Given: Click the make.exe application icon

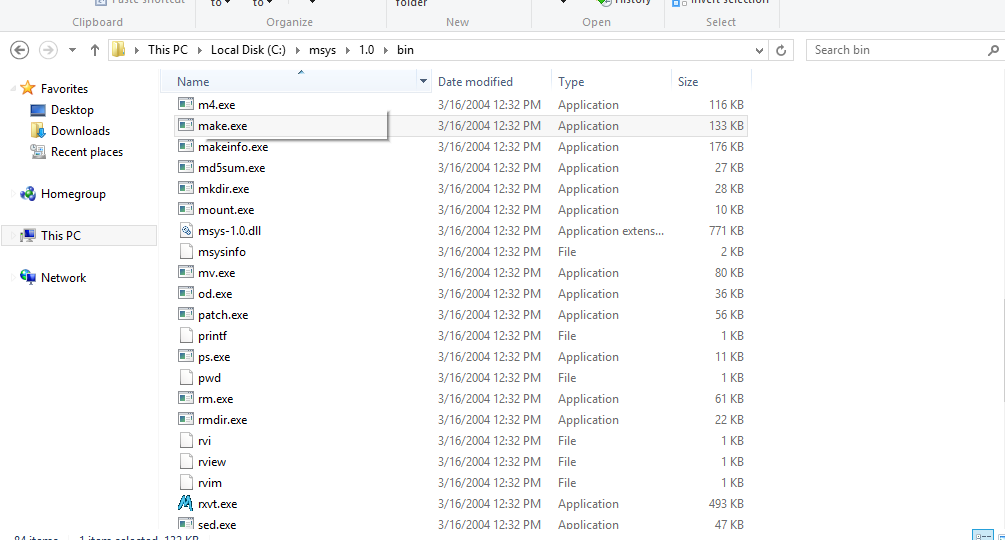Looking at the screenshot, I should (185, 126).
